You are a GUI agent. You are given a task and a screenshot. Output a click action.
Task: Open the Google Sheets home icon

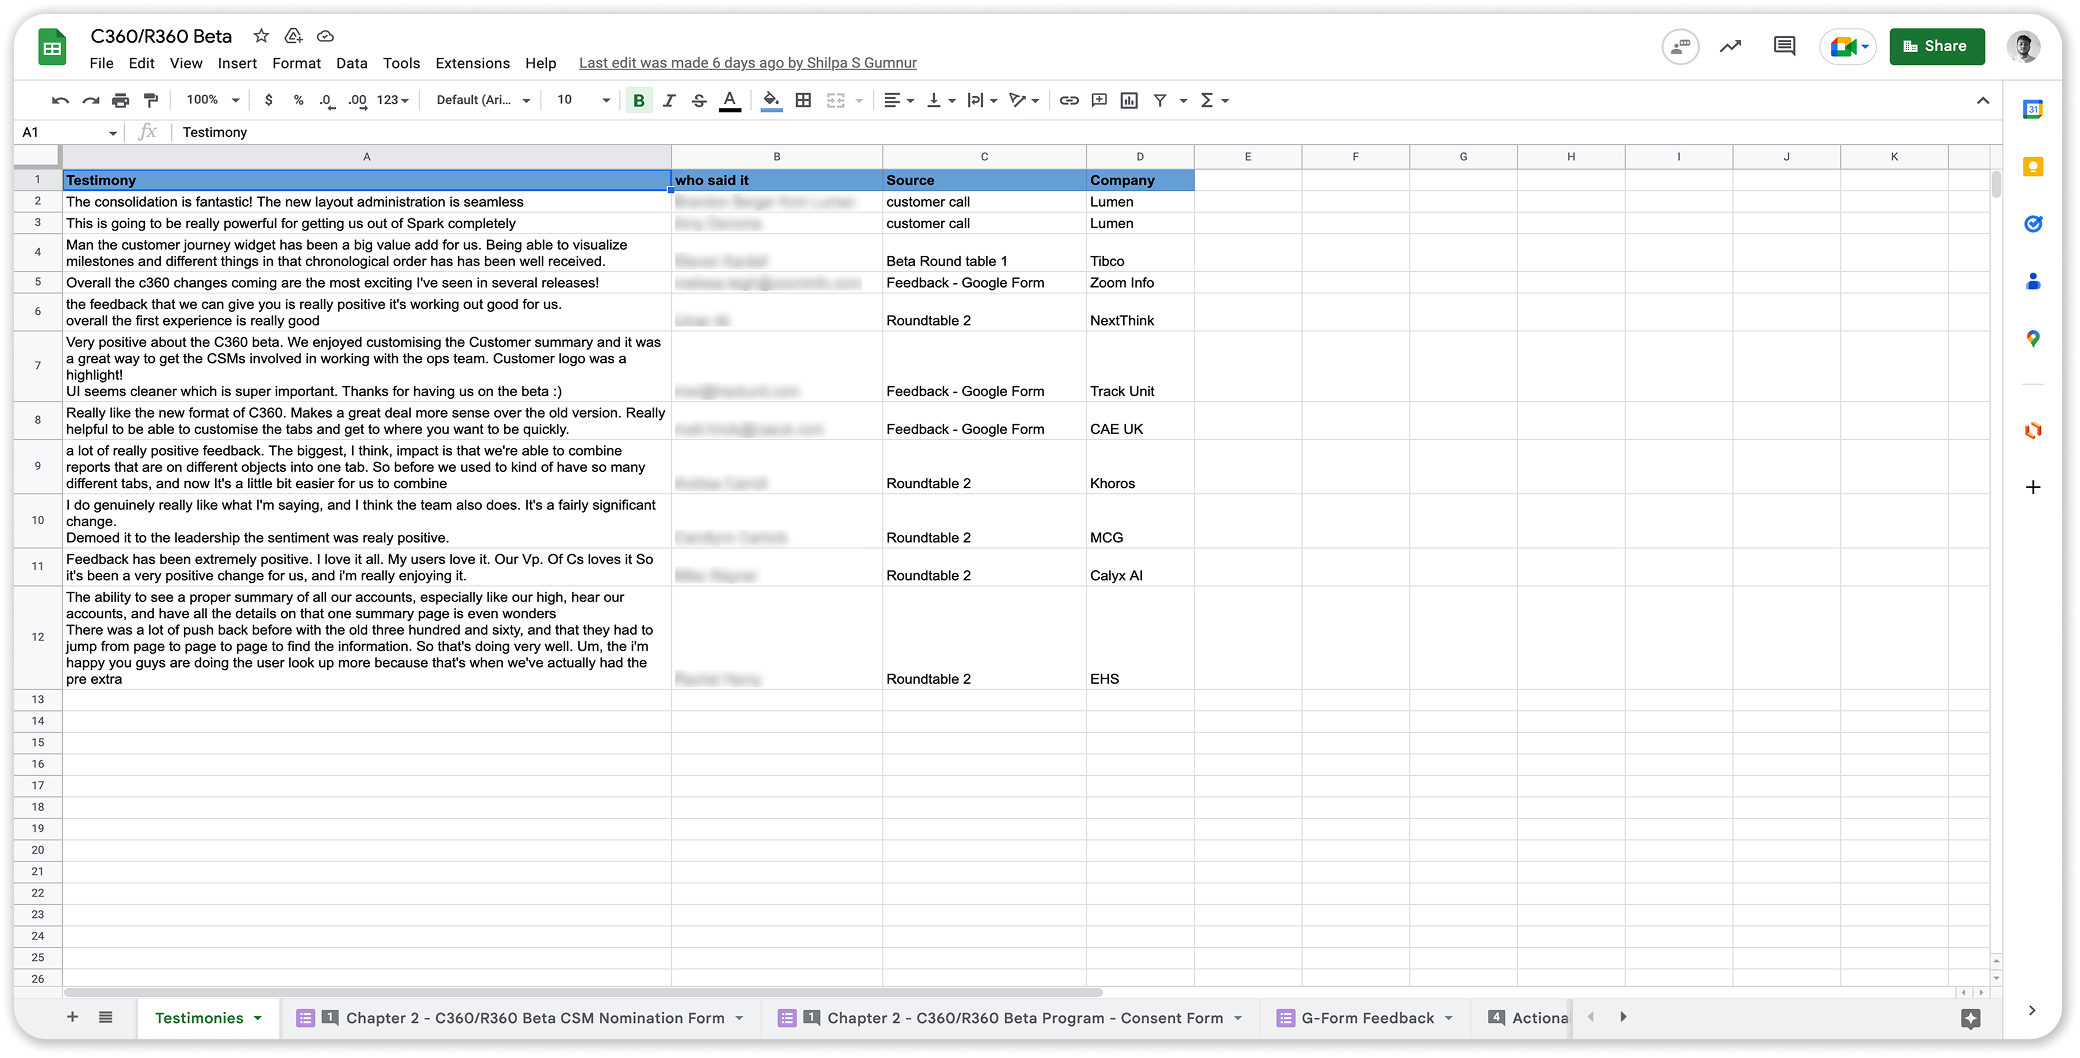pos(52,47)
